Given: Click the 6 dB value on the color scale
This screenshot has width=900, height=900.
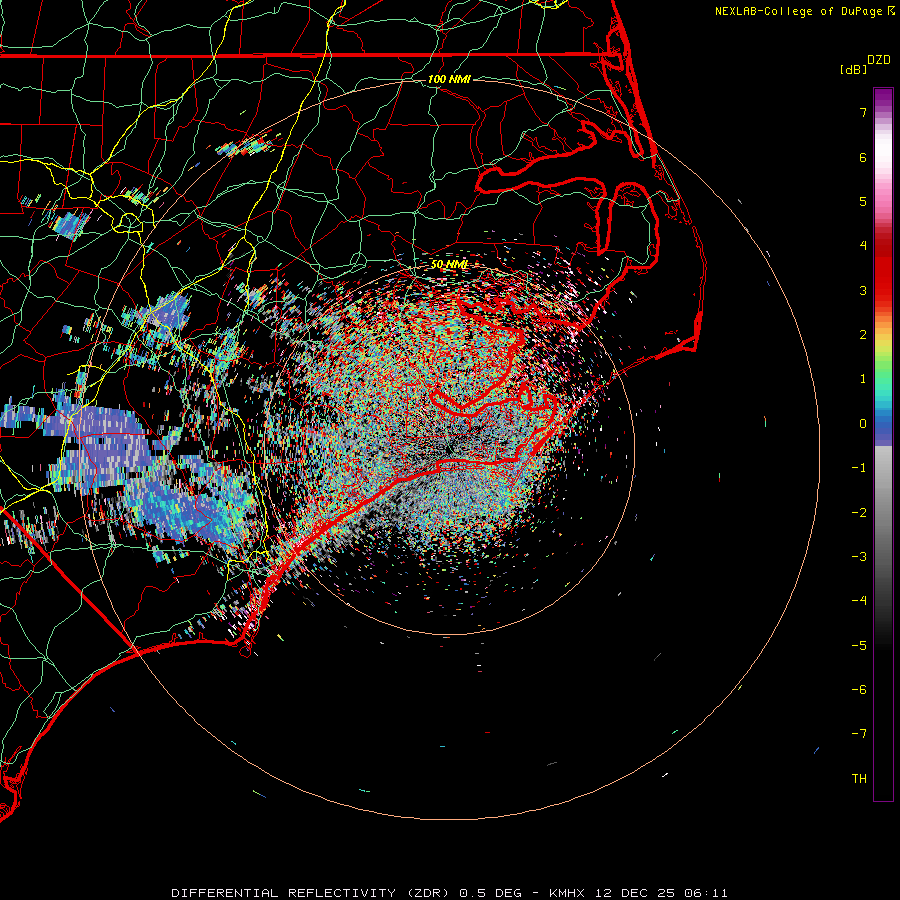Looking at the screenshot, I should click(x=863, y=157).
